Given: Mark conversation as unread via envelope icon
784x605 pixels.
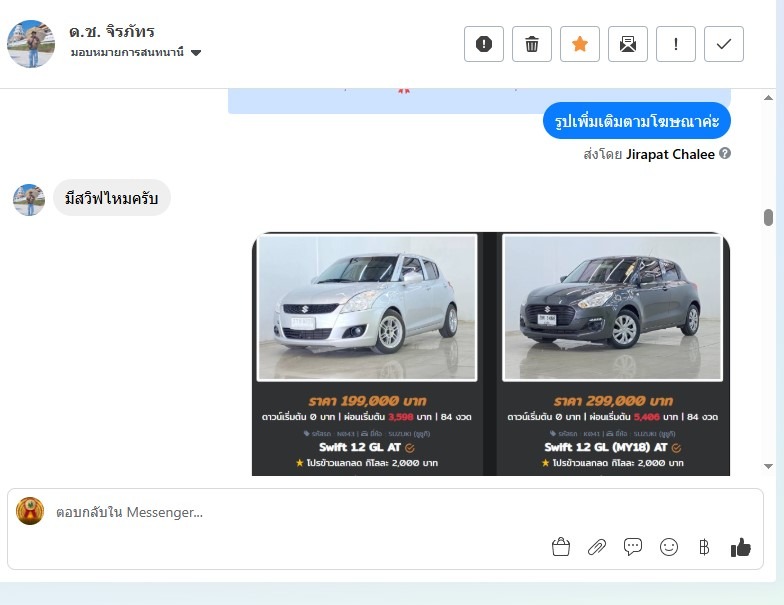Looking at the screenshot, I should point(628,44).
